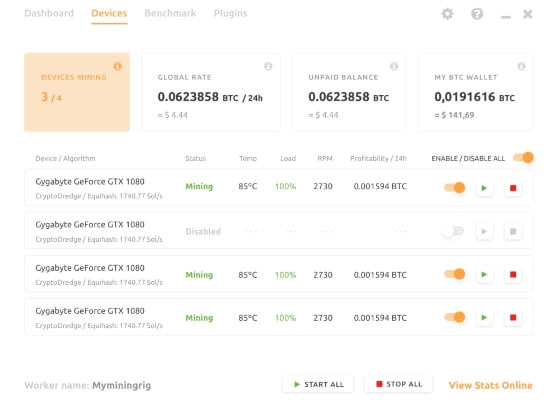This screenshot has height=400, width=560.
Task: Enable the disabled second GTX 1080 switch
Action: pyautogui.click(x=453, y=231)
